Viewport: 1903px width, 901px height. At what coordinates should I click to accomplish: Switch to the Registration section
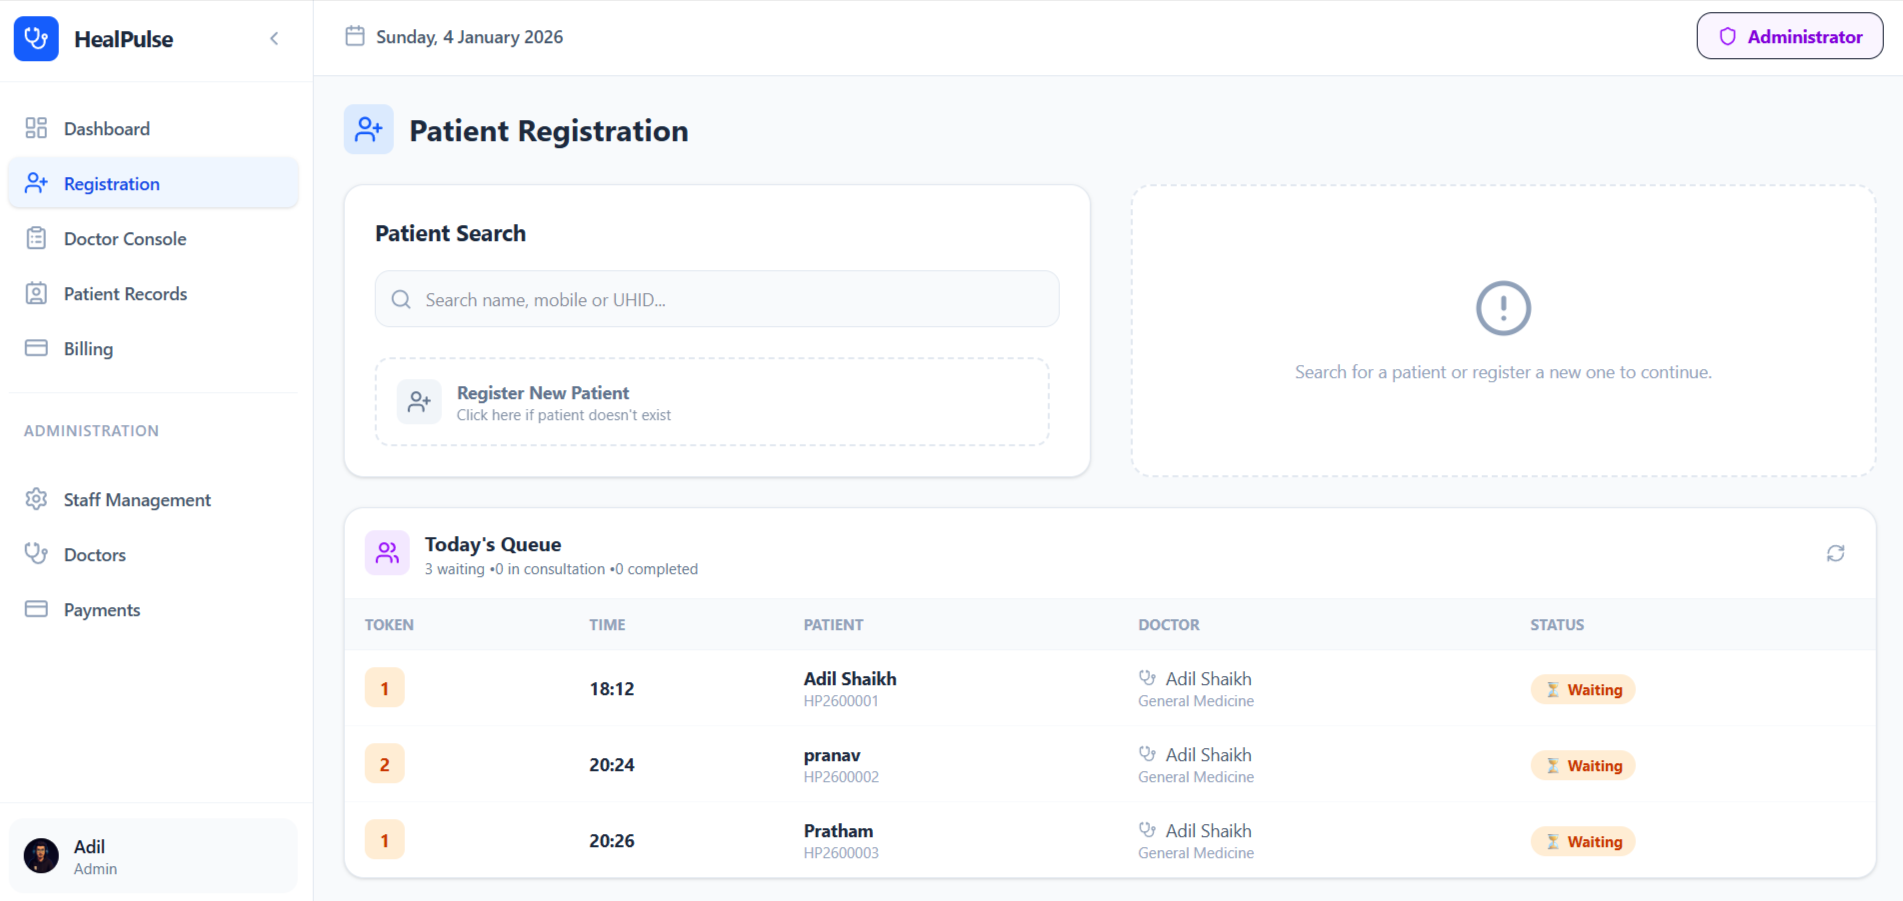(111, 183)
